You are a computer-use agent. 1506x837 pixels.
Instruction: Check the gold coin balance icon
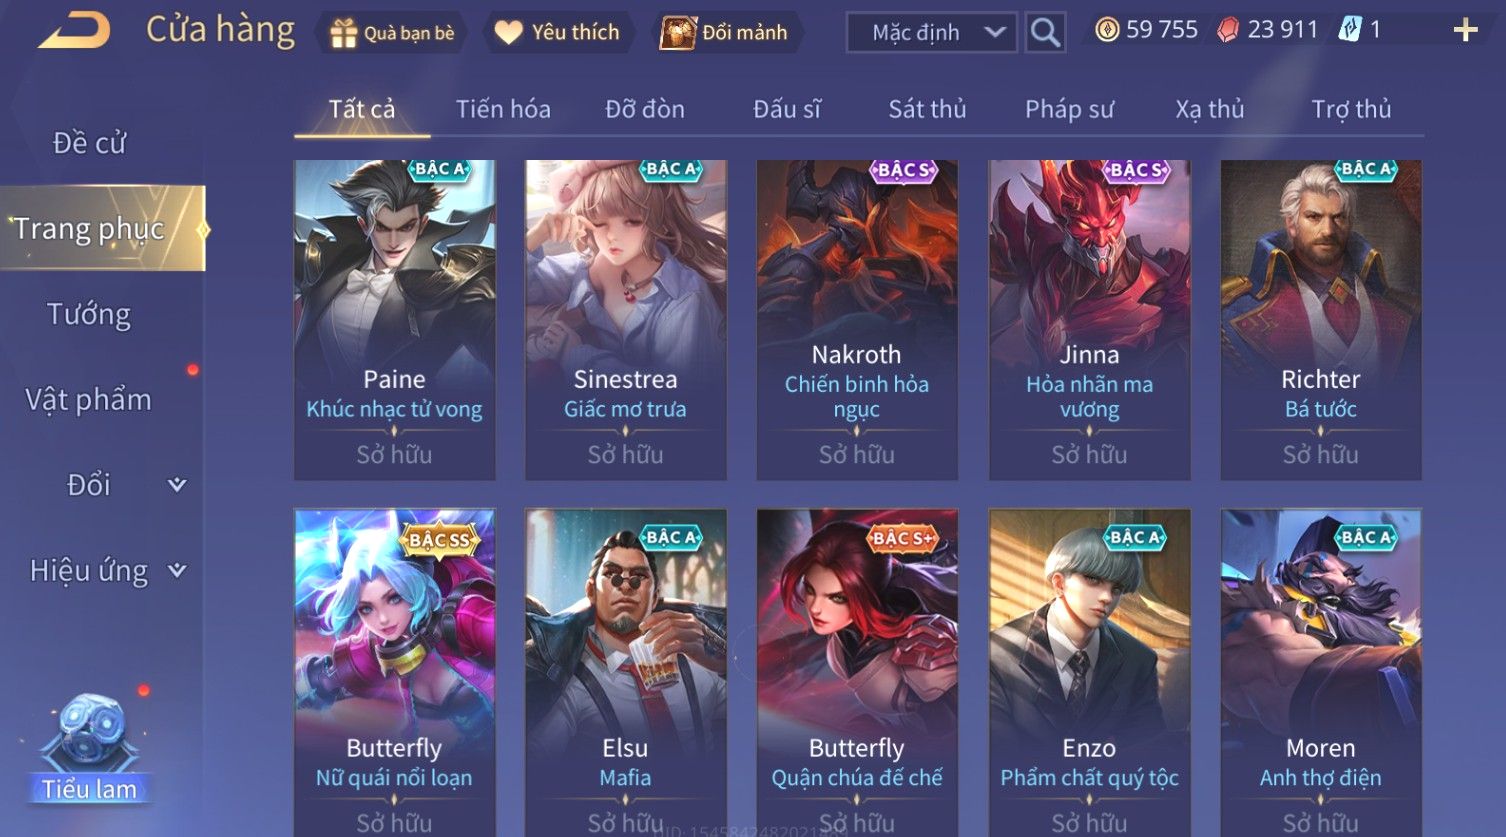(x=1106, y=30)
